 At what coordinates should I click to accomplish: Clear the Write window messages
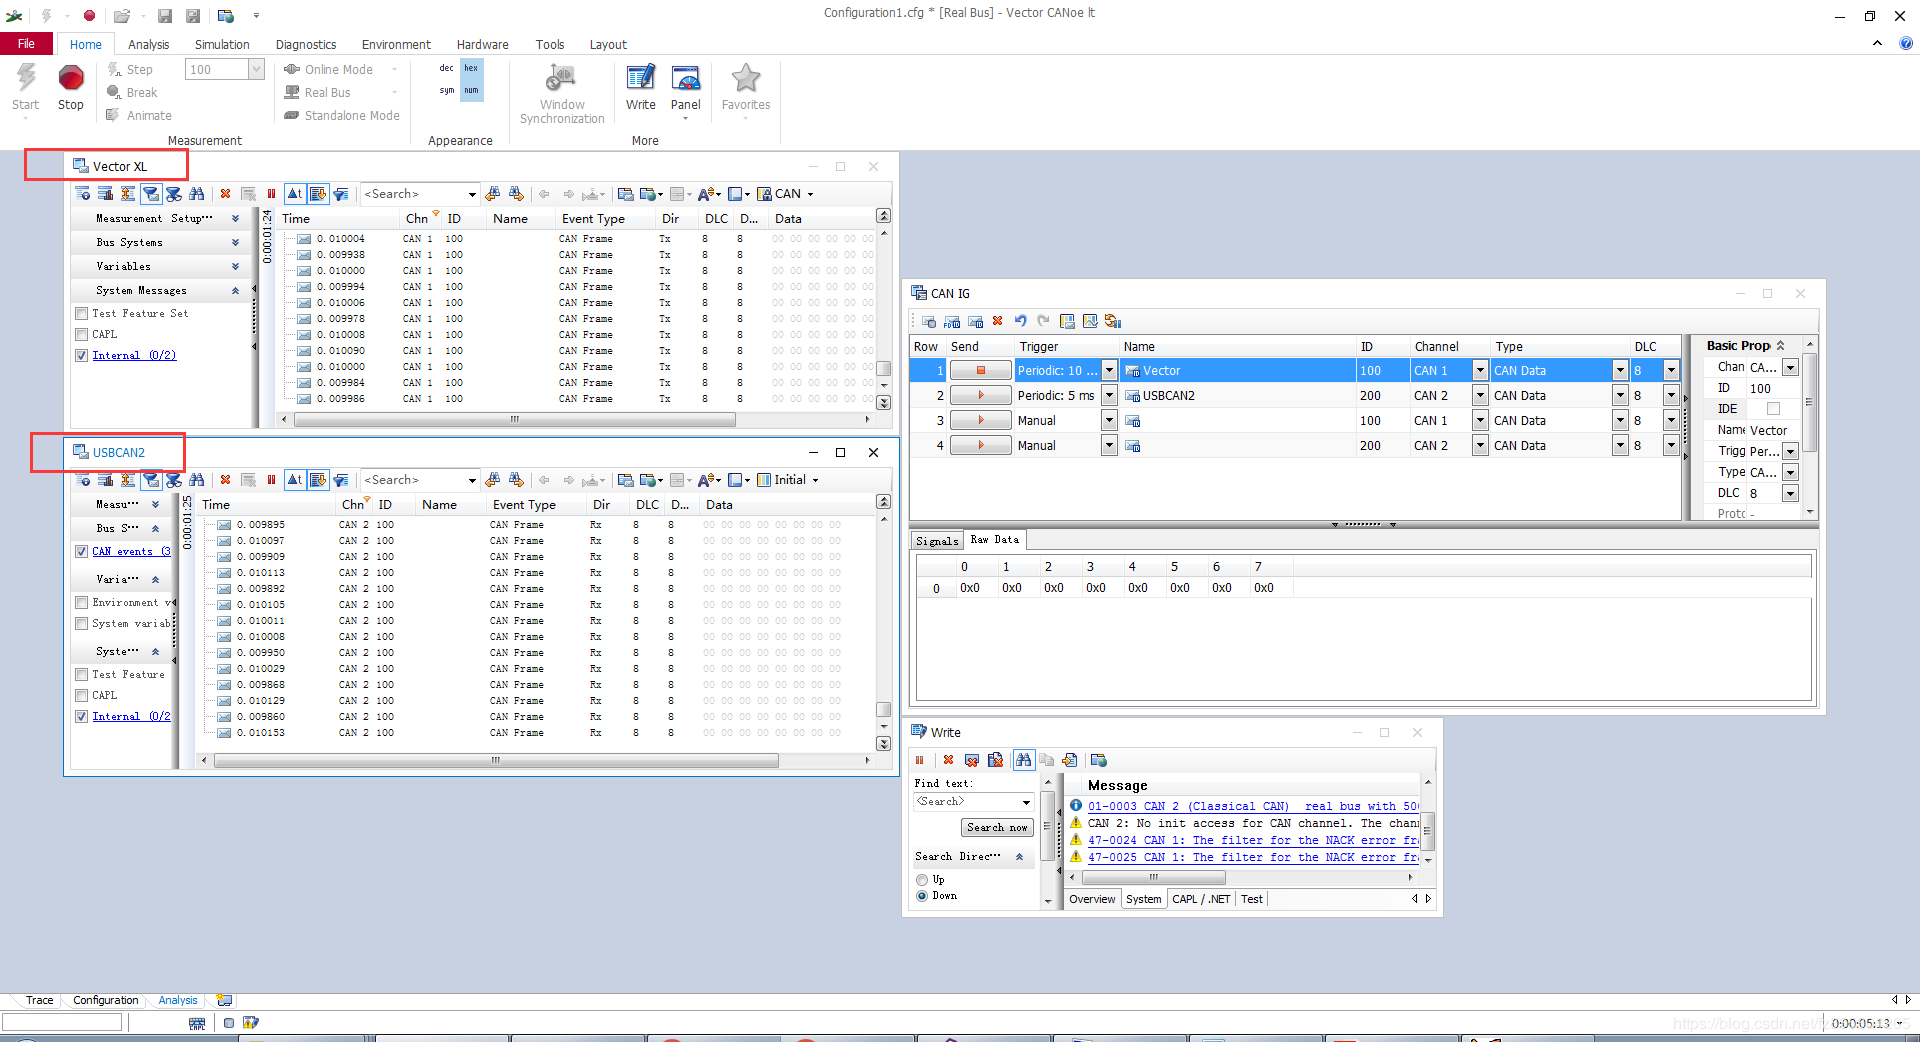(948, 760)
